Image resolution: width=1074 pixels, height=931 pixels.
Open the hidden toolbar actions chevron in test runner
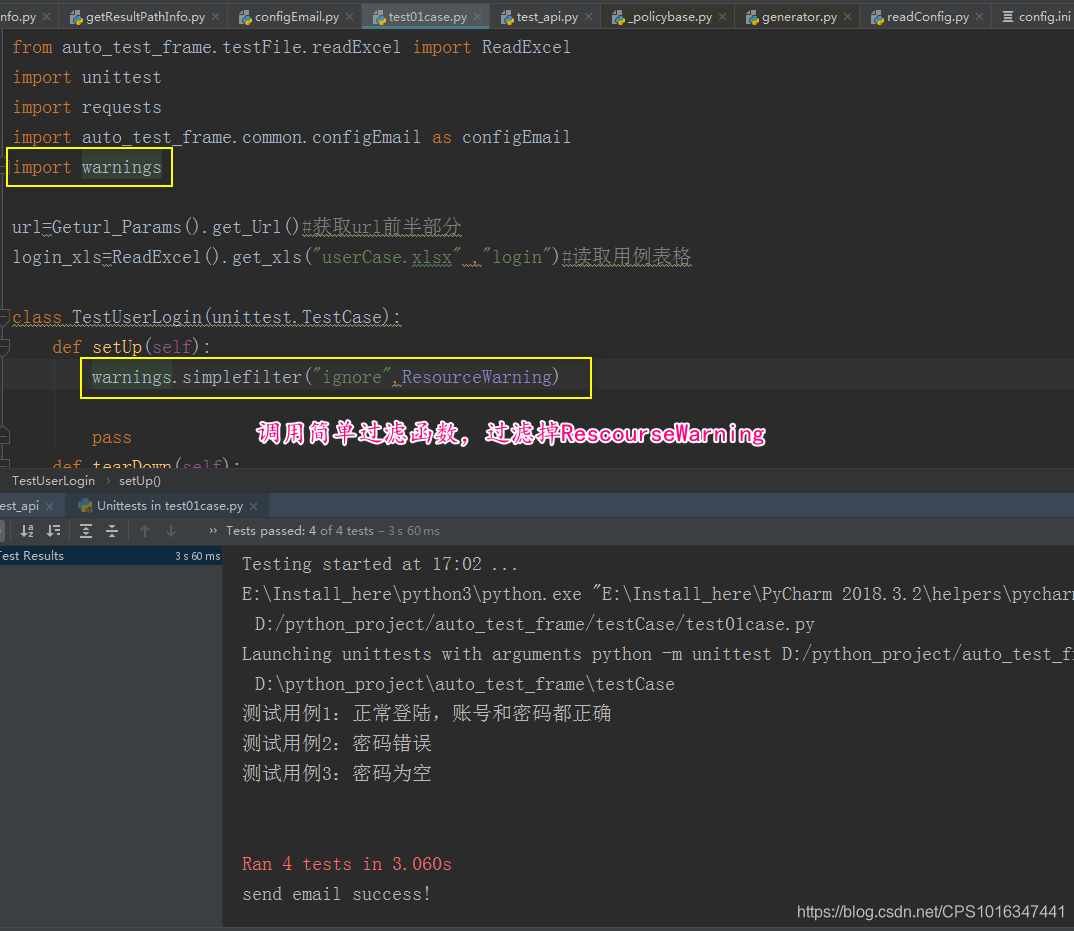[215, 530]
